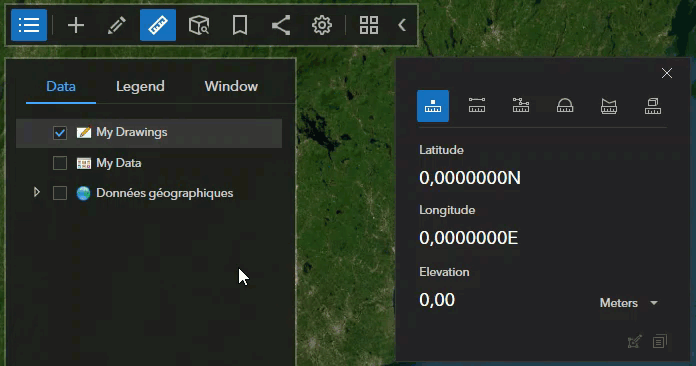The image size is (696, 366).
Task: Open the 3D box search tool
Action: (199, 25)
